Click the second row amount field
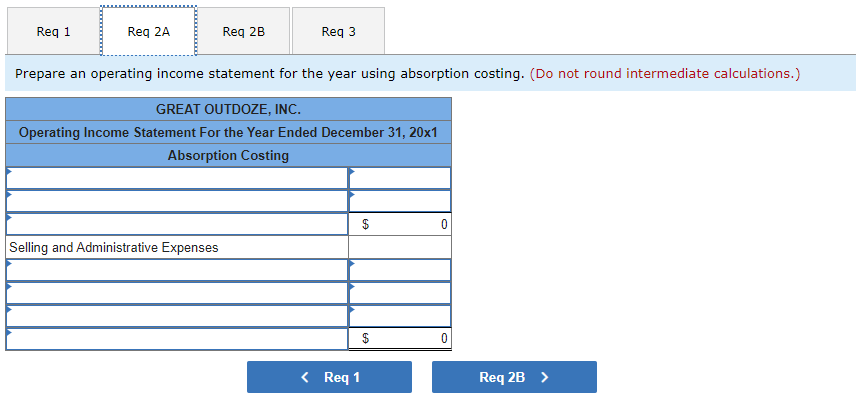Viewport: 868px width, 405px height. (x=400, y=201)
